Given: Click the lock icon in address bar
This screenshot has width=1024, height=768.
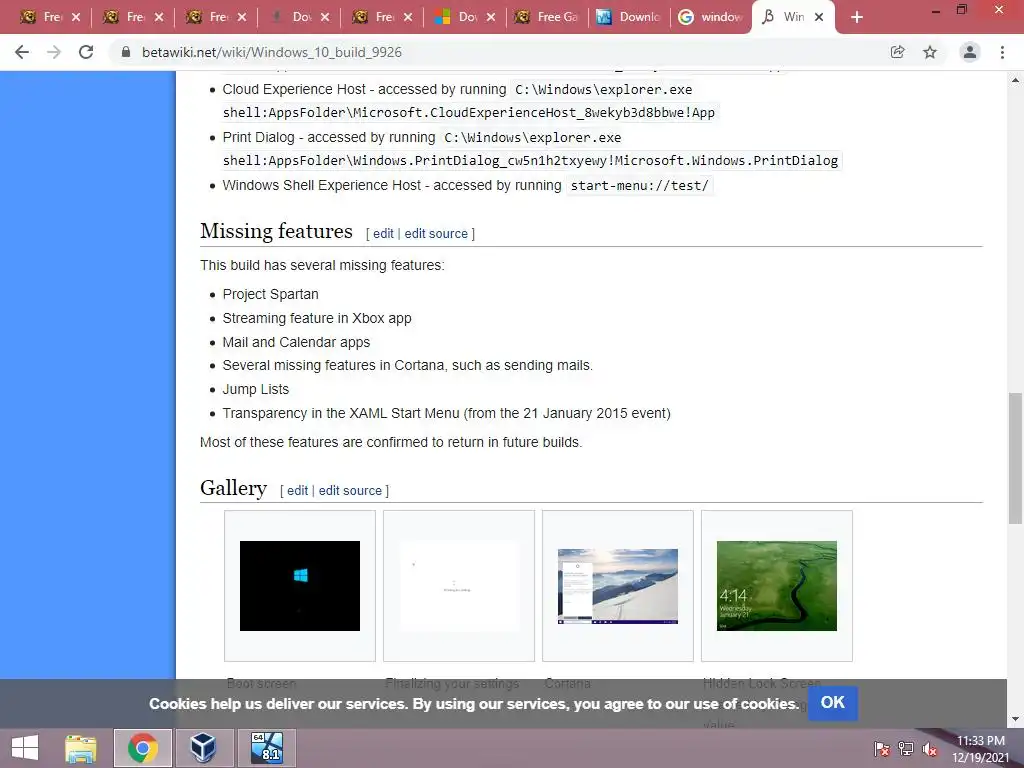Looking at the screenshot, I should 126,52.
